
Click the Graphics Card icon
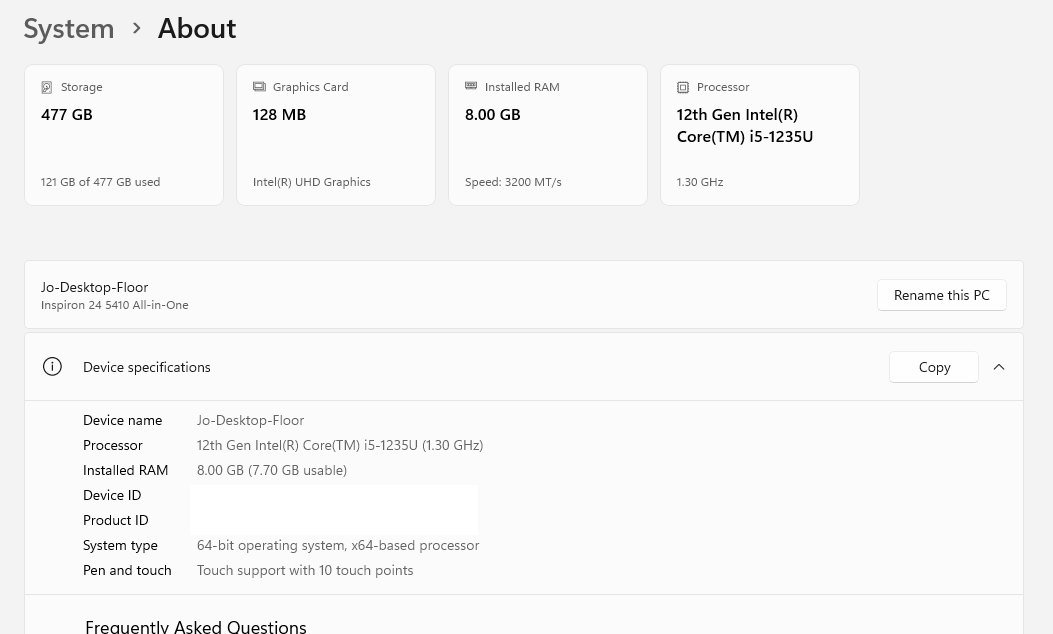[x=259, y=87]
